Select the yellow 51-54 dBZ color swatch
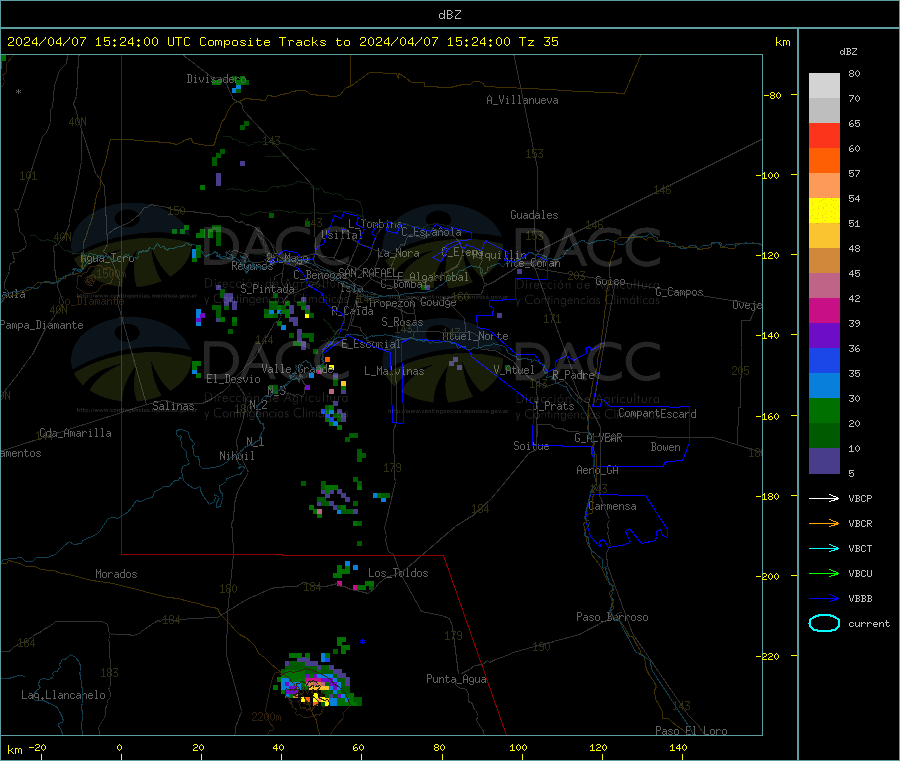 pyautogui.click(x=824, y=211)
